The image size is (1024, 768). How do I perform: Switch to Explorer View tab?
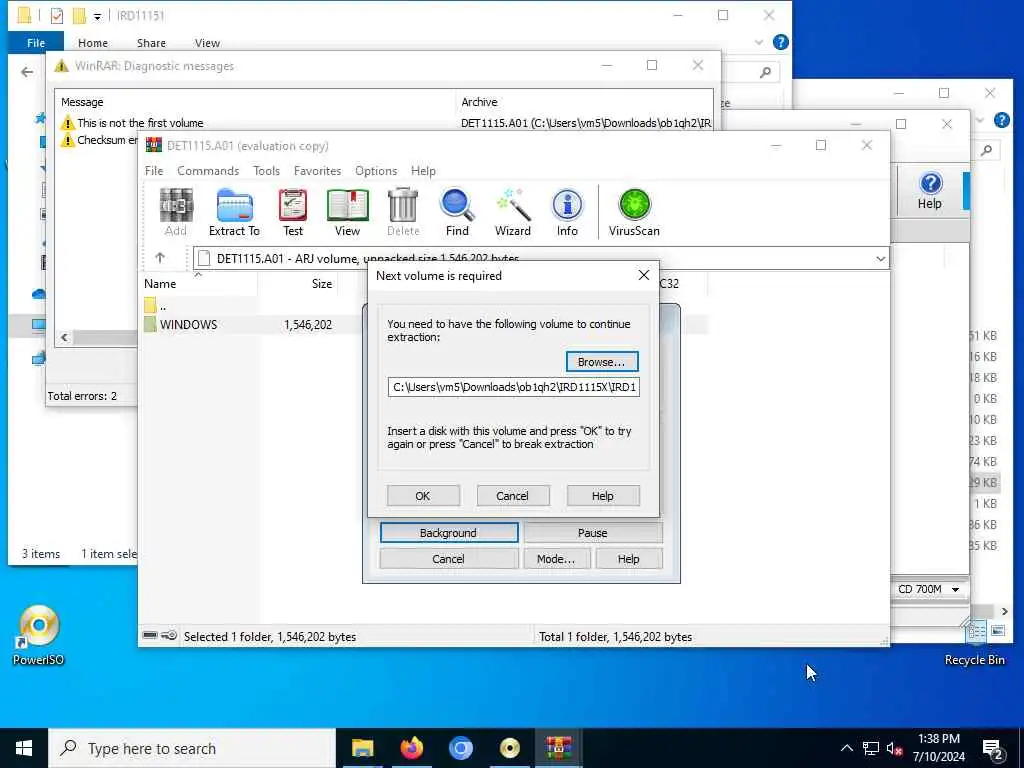[207, 43]
